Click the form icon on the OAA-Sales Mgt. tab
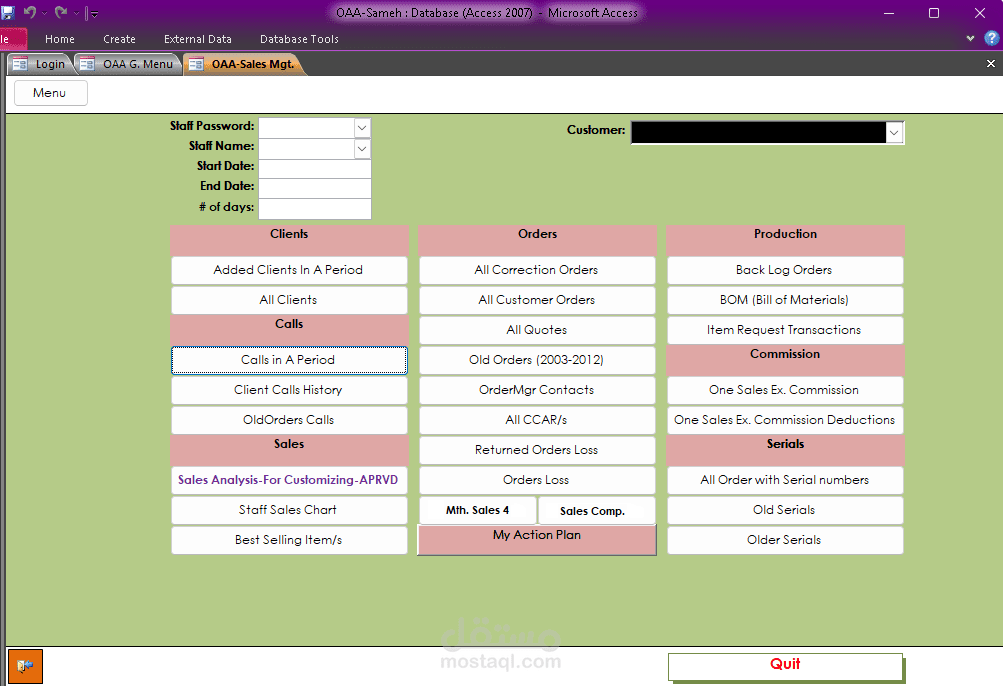This screenshot has height=686, width=1003. click(x=196, y=62)
